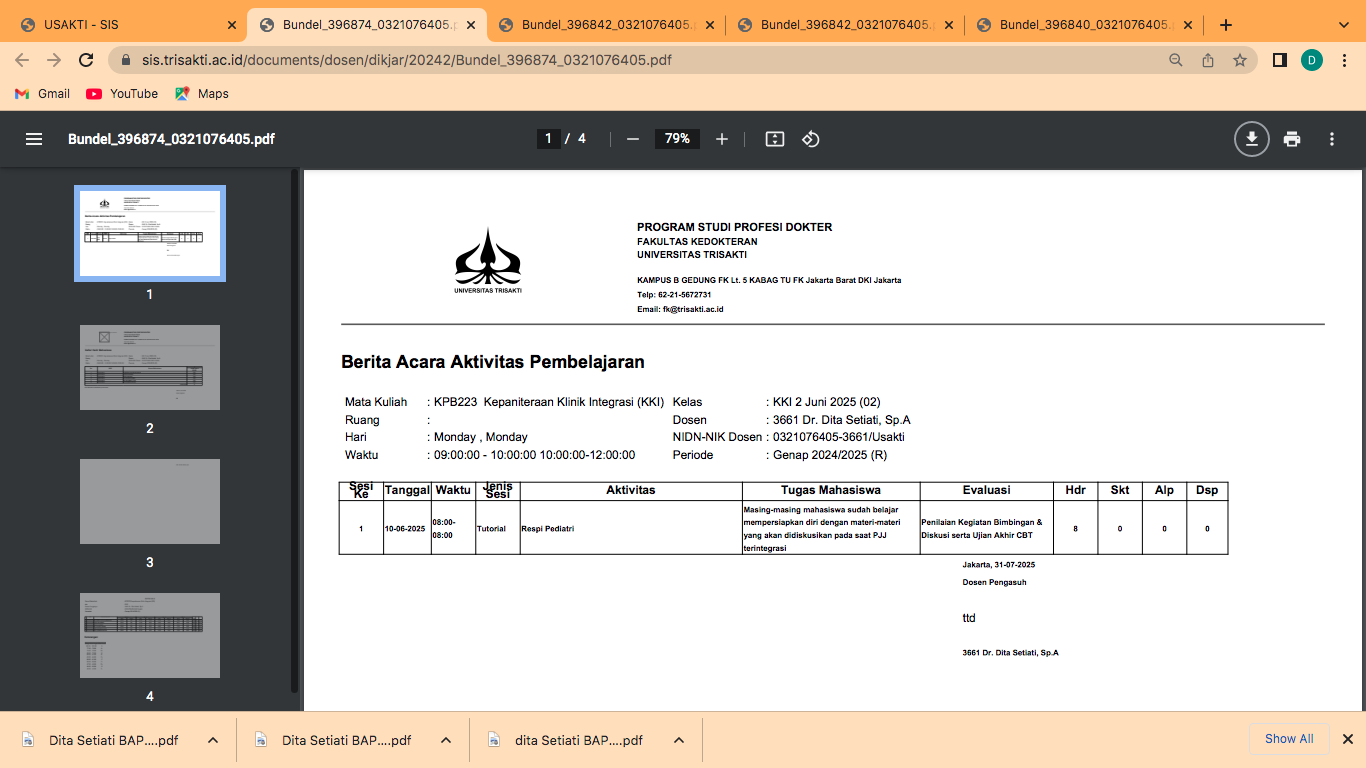Fit PDF page to width

(x=774, y=139)
